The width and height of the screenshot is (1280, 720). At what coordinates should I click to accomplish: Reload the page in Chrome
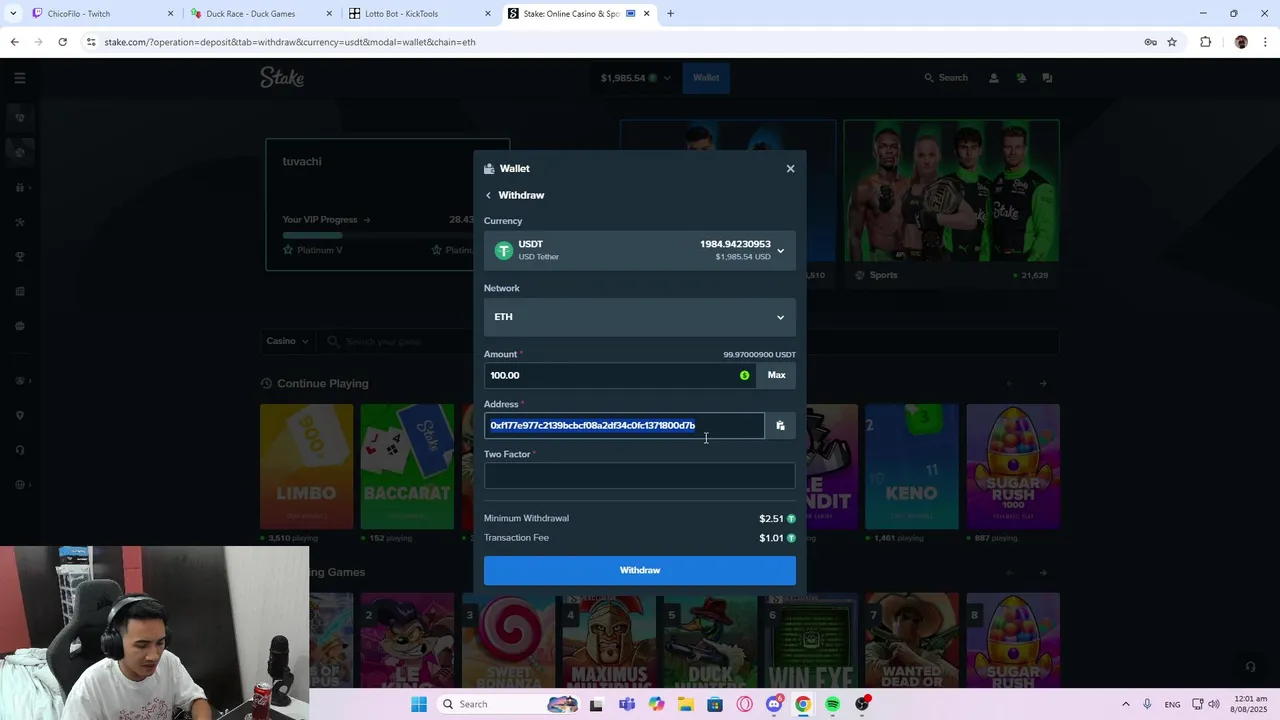tap(62, 42)
